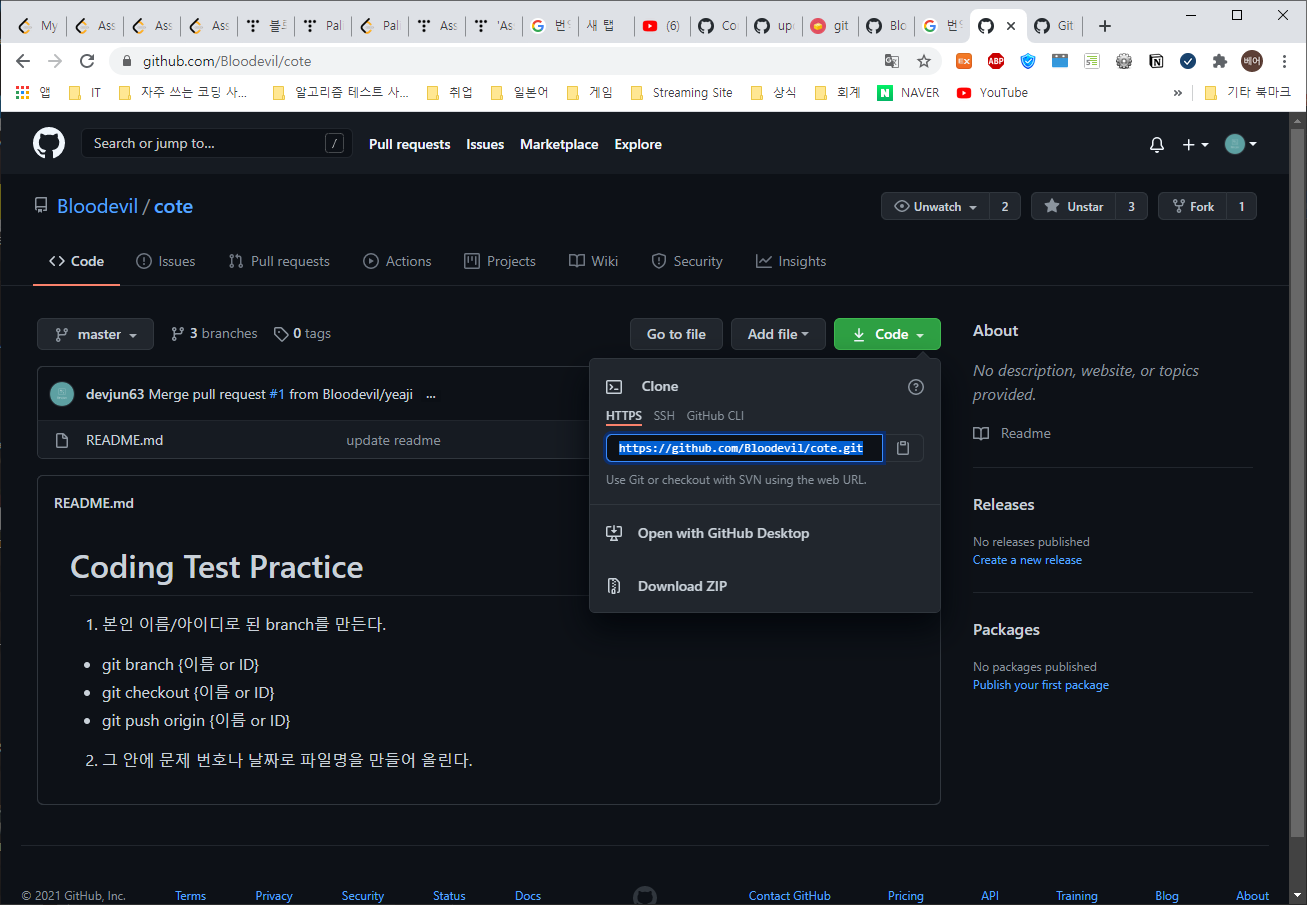Click Publish your first package

pyautogui.click(x=1041, y=685)
